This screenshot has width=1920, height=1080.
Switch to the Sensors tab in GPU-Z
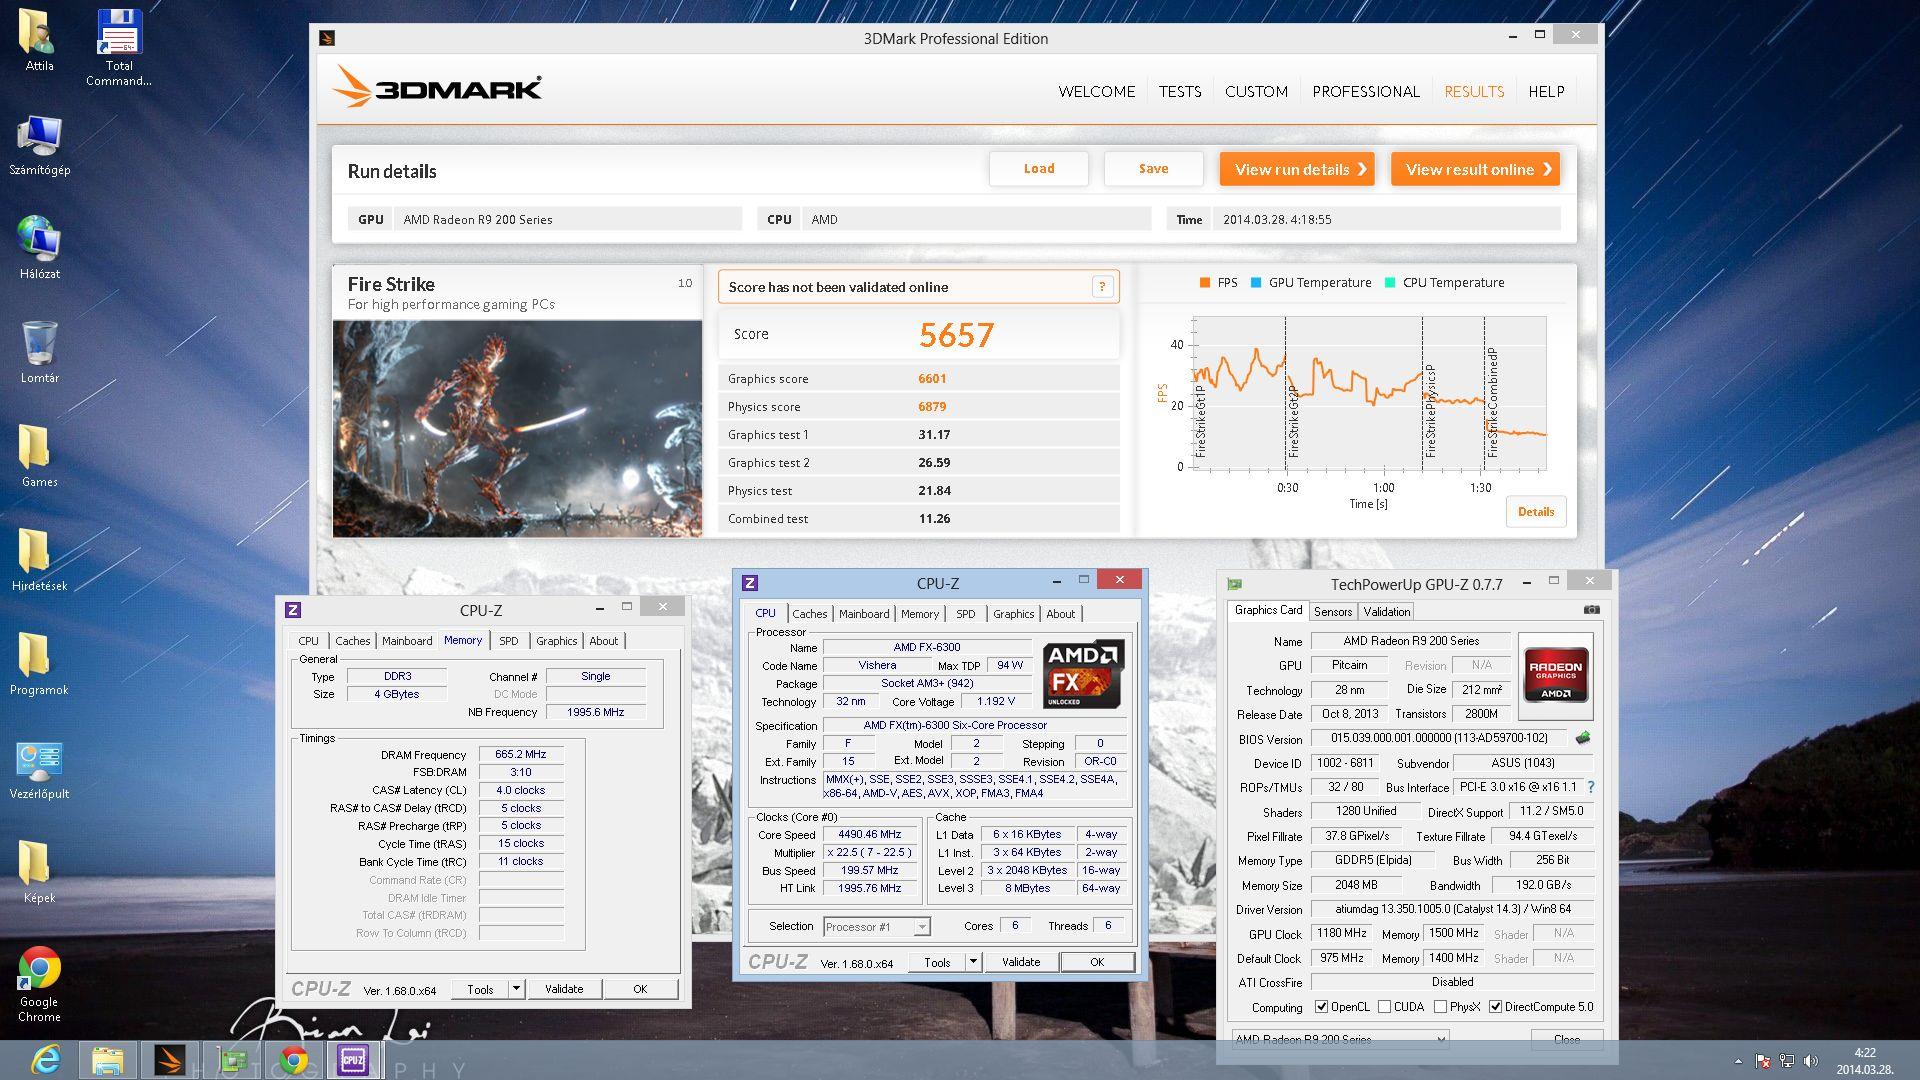click(x=1332, y=612)
